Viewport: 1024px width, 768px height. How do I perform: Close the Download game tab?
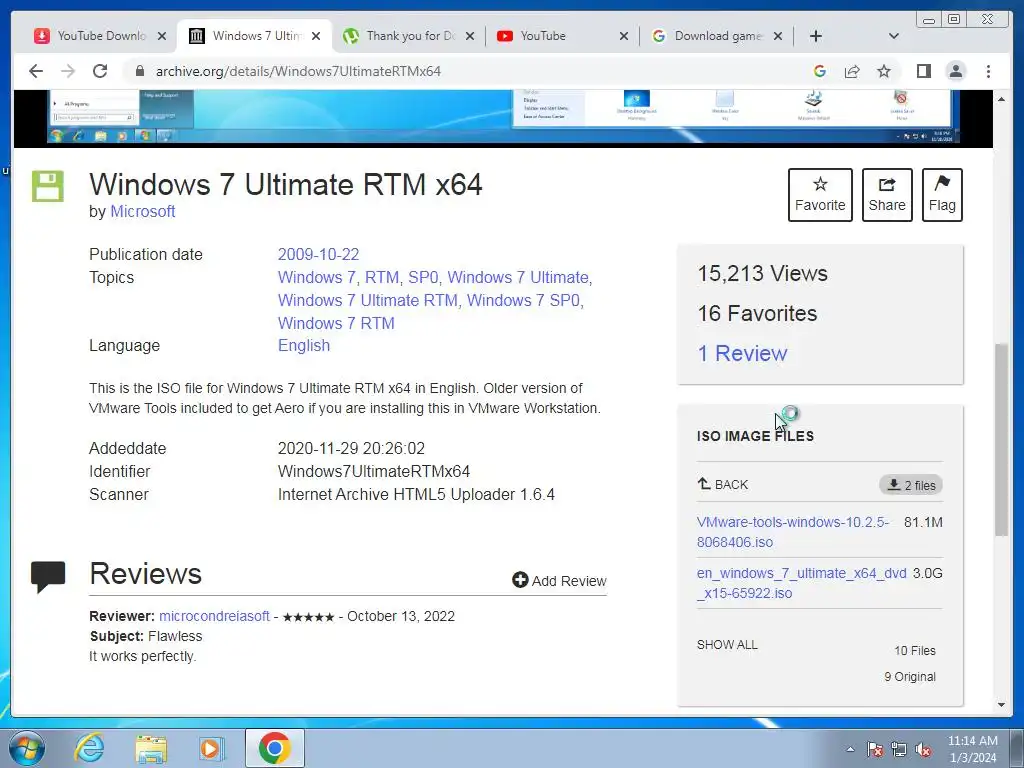tap(778, 36)
